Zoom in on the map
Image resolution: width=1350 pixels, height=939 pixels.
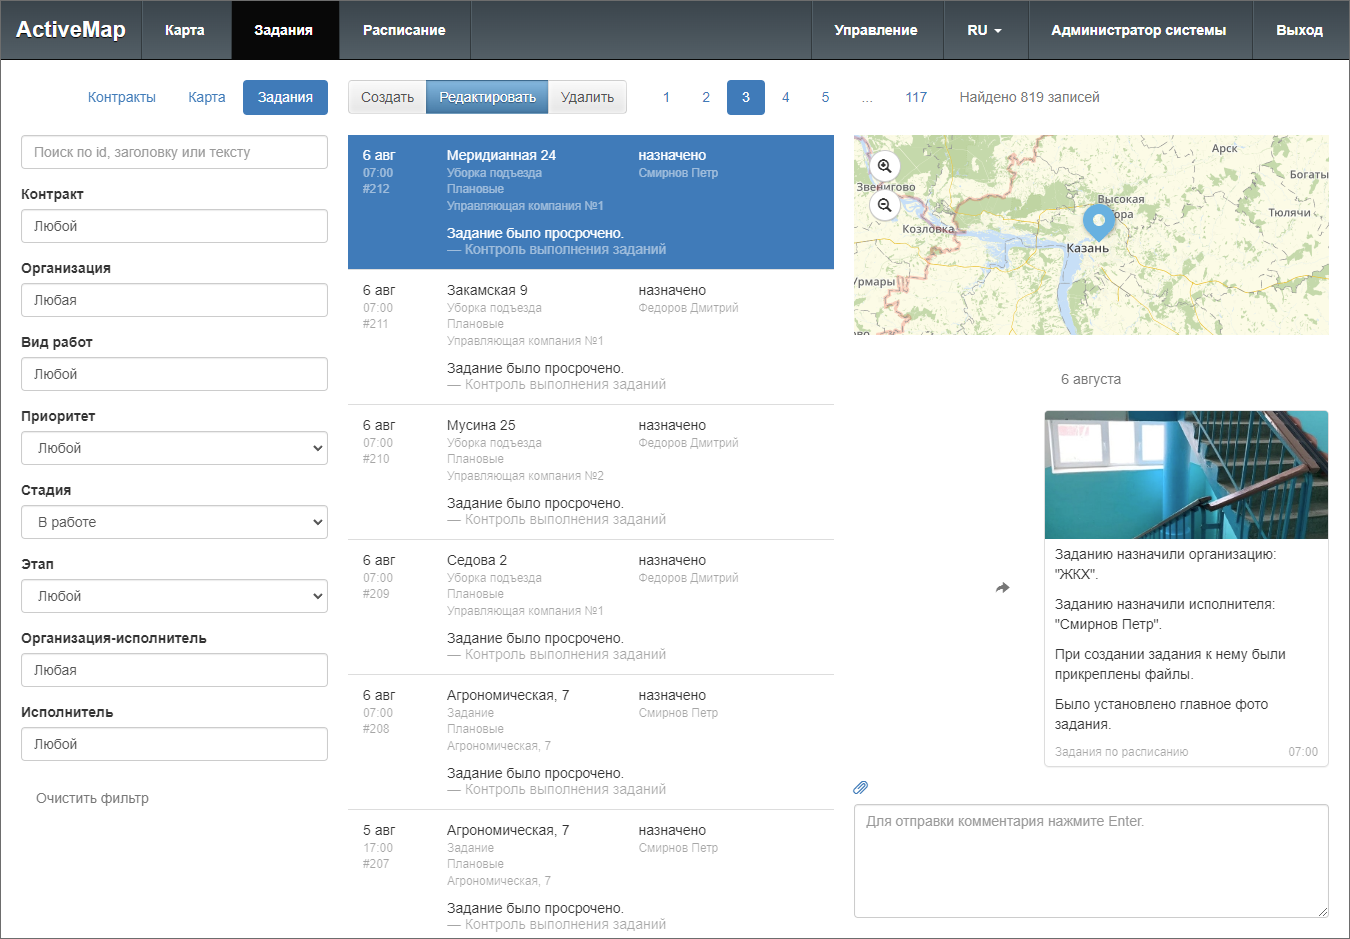pos(884,166)
